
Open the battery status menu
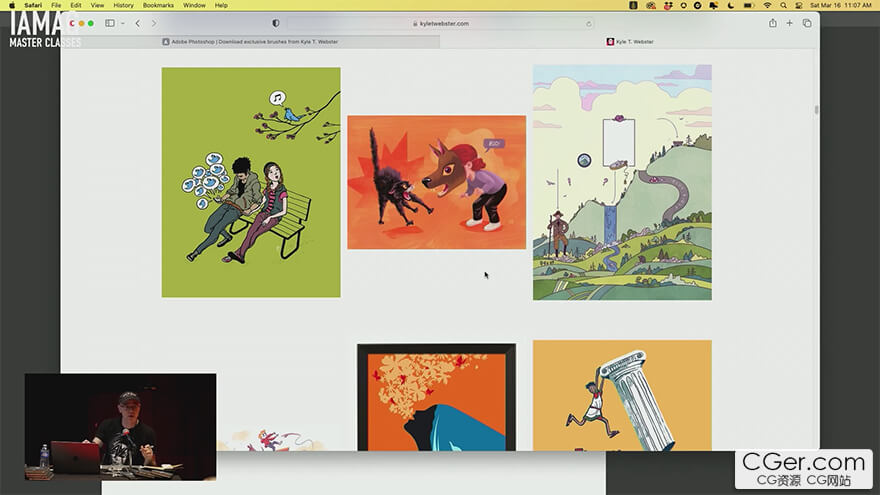749,5
